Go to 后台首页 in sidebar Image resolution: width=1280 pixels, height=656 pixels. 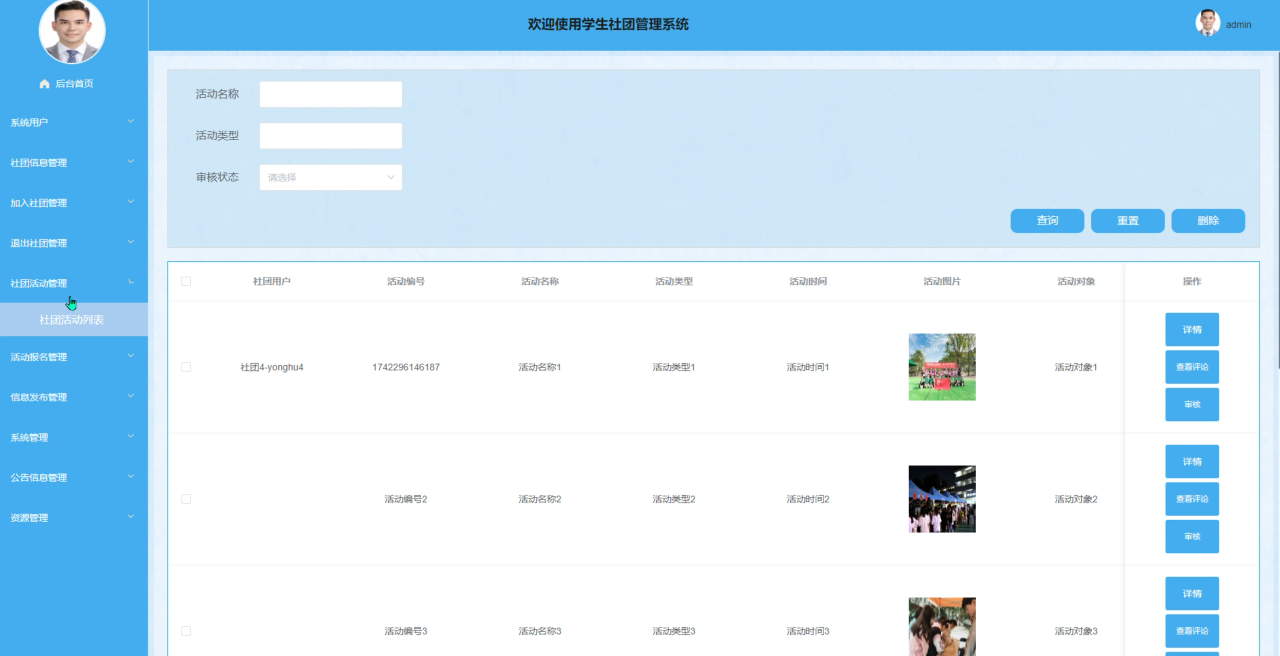(74, 84)
